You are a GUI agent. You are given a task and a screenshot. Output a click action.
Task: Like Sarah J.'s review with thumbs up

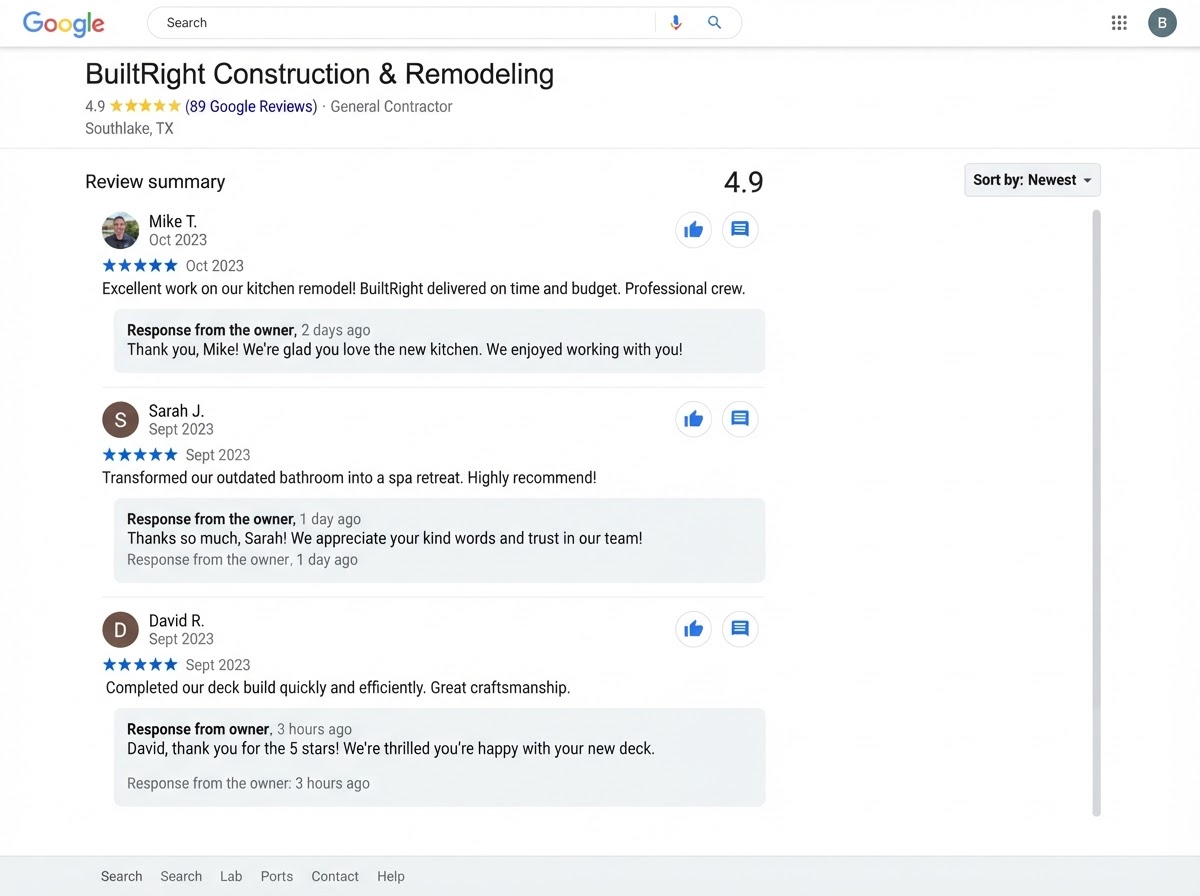[x=694, y=419]
